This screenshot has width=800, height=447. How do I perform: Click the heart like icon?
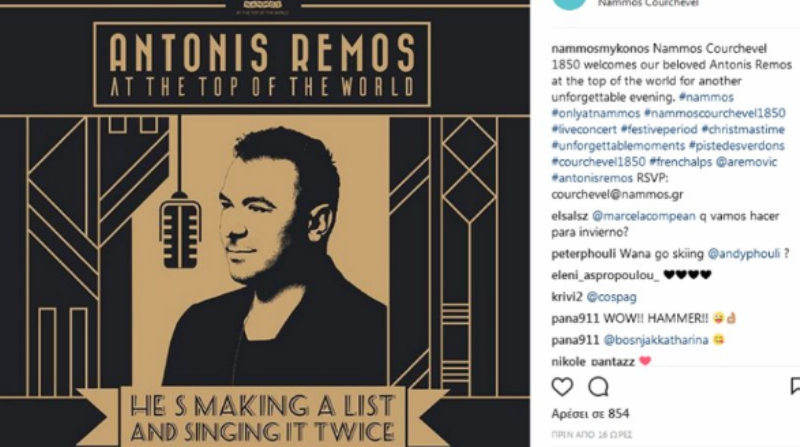coord(562,387)
